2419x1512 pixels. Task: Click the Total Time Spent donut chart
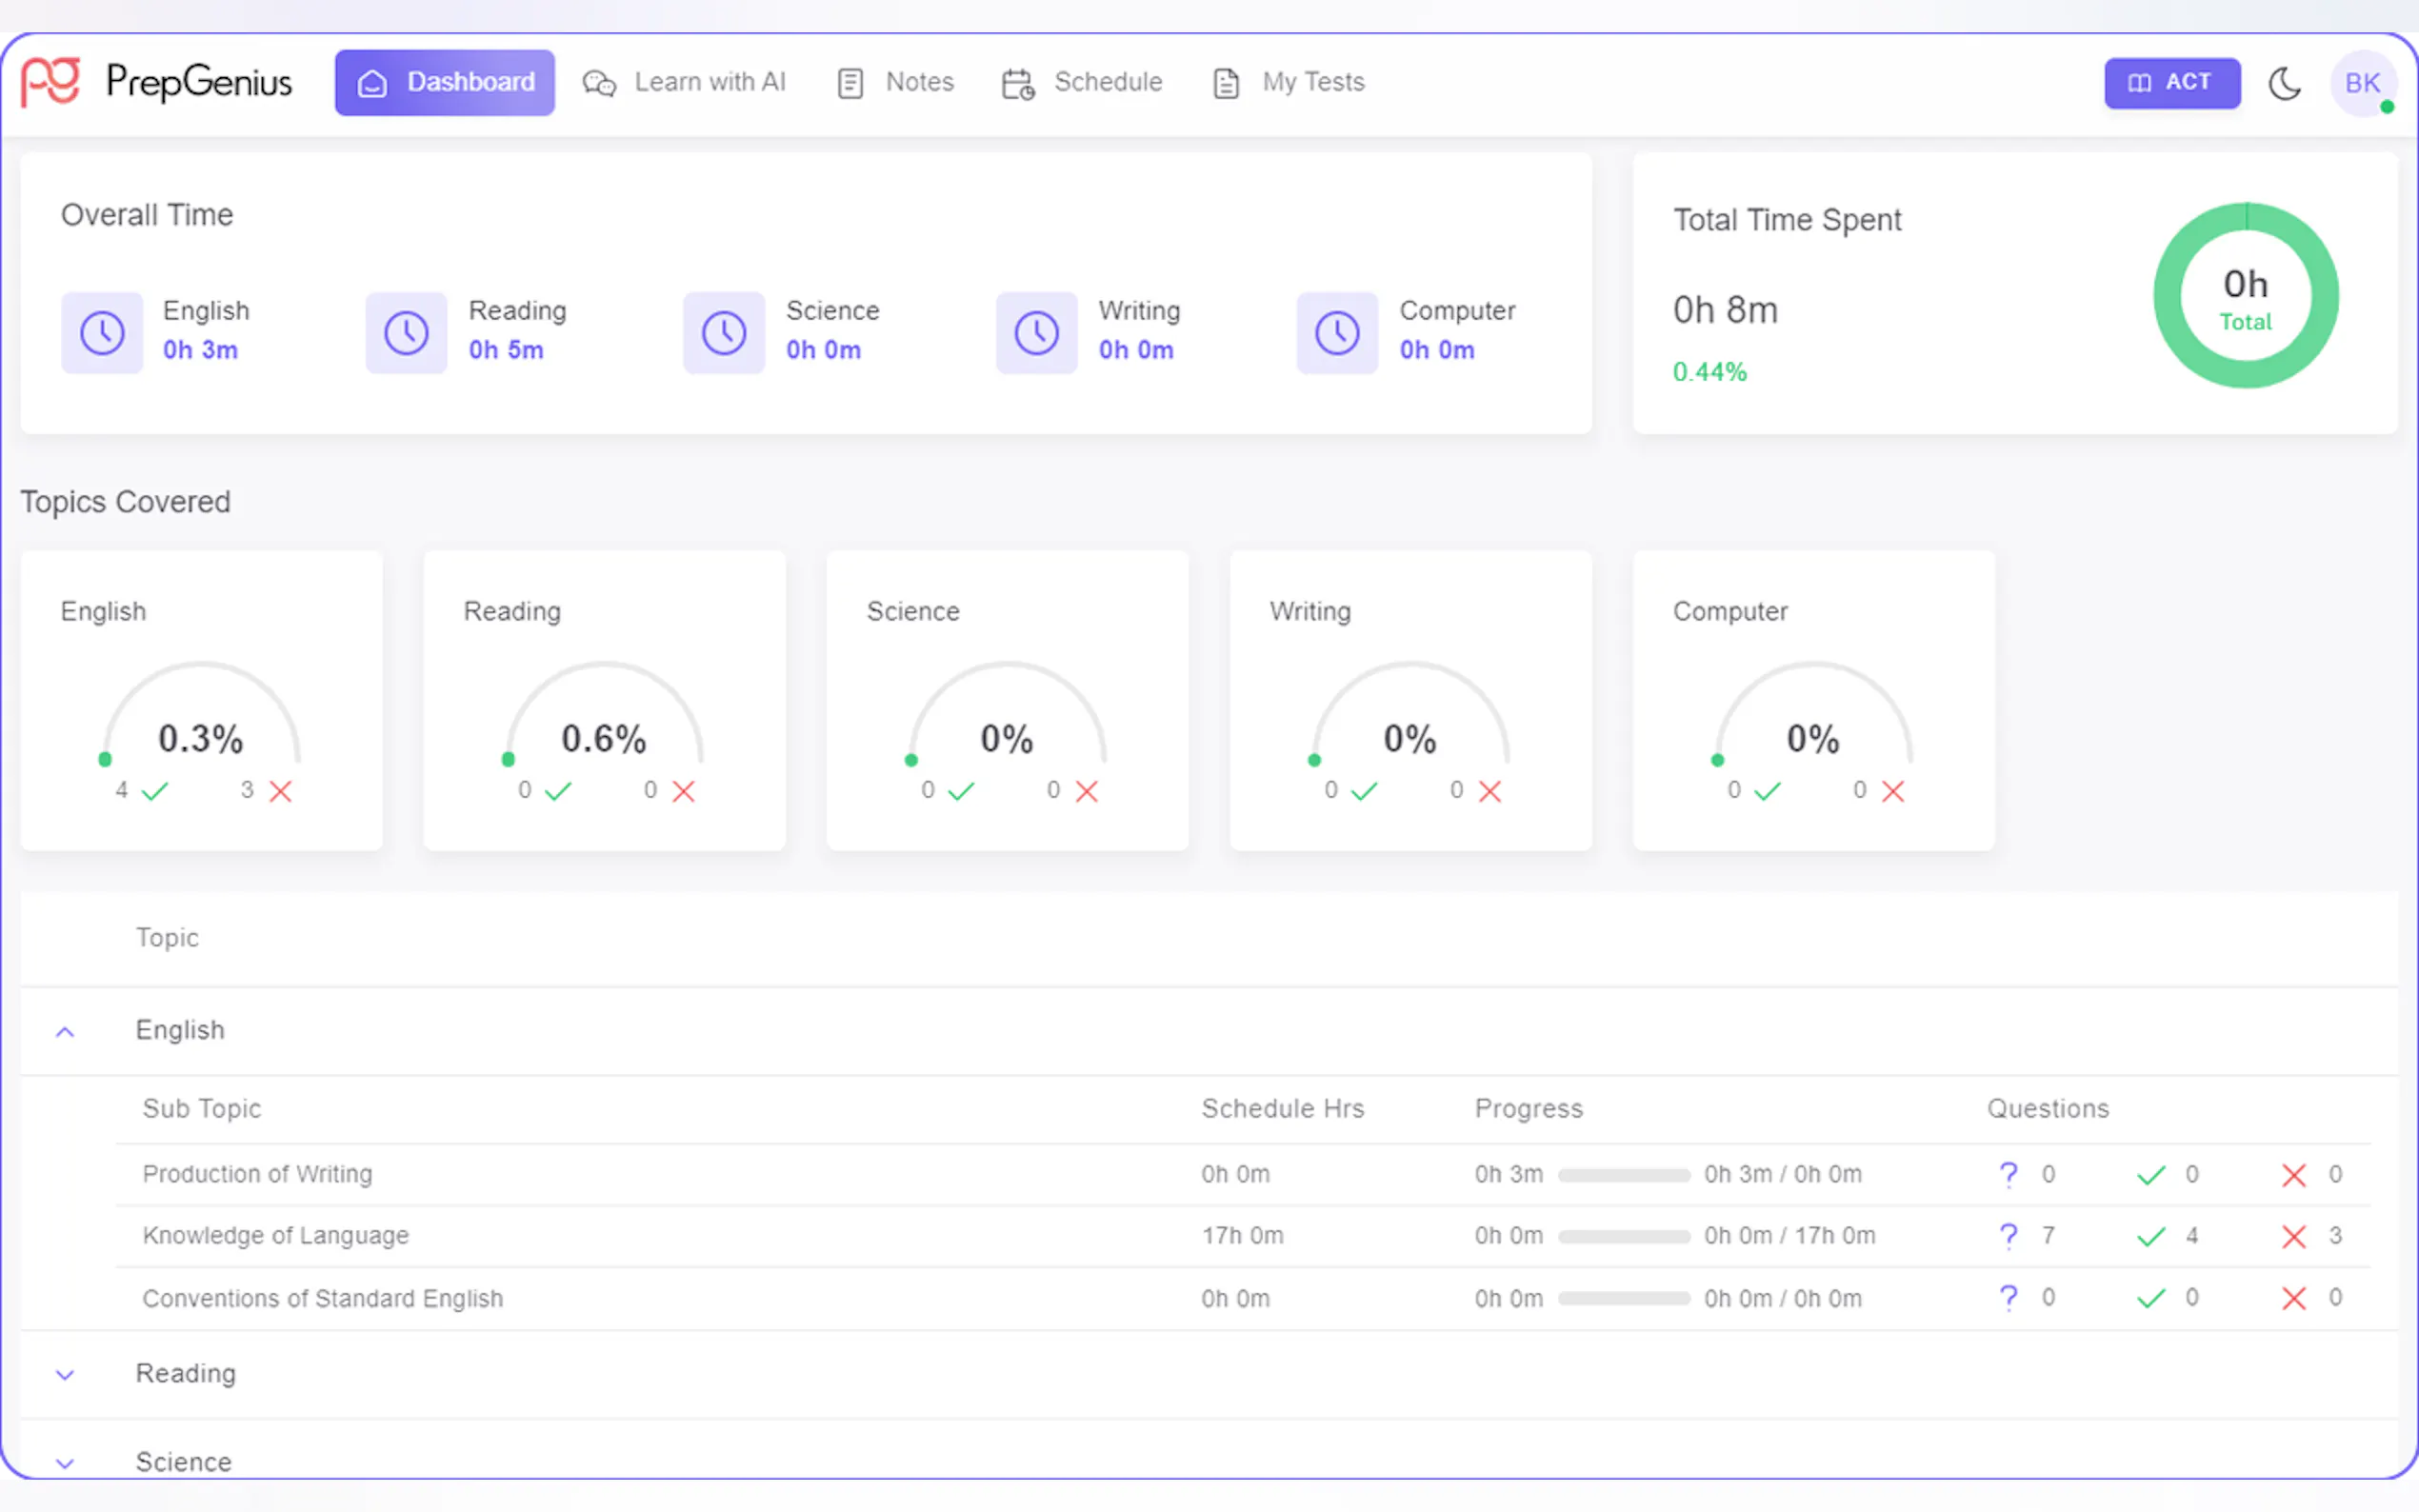click(2245, 296)
